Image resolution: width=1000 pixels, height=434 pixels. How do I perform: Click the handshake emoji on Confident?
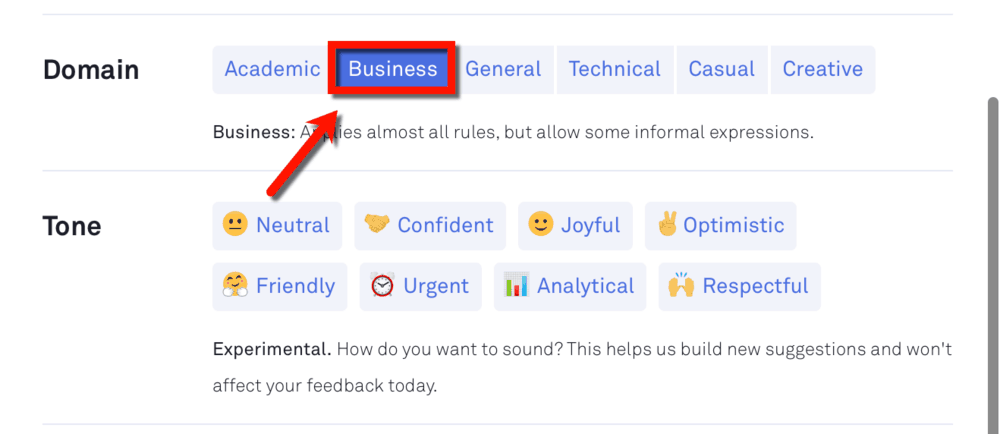tap(377, 224)
